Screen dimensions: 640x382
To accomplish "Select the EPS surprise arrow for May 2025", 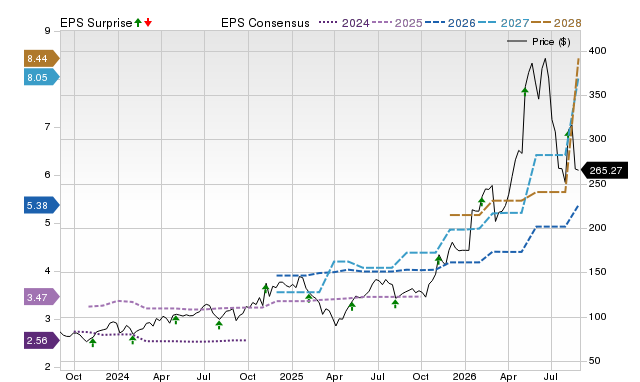I will pos(352,306).
